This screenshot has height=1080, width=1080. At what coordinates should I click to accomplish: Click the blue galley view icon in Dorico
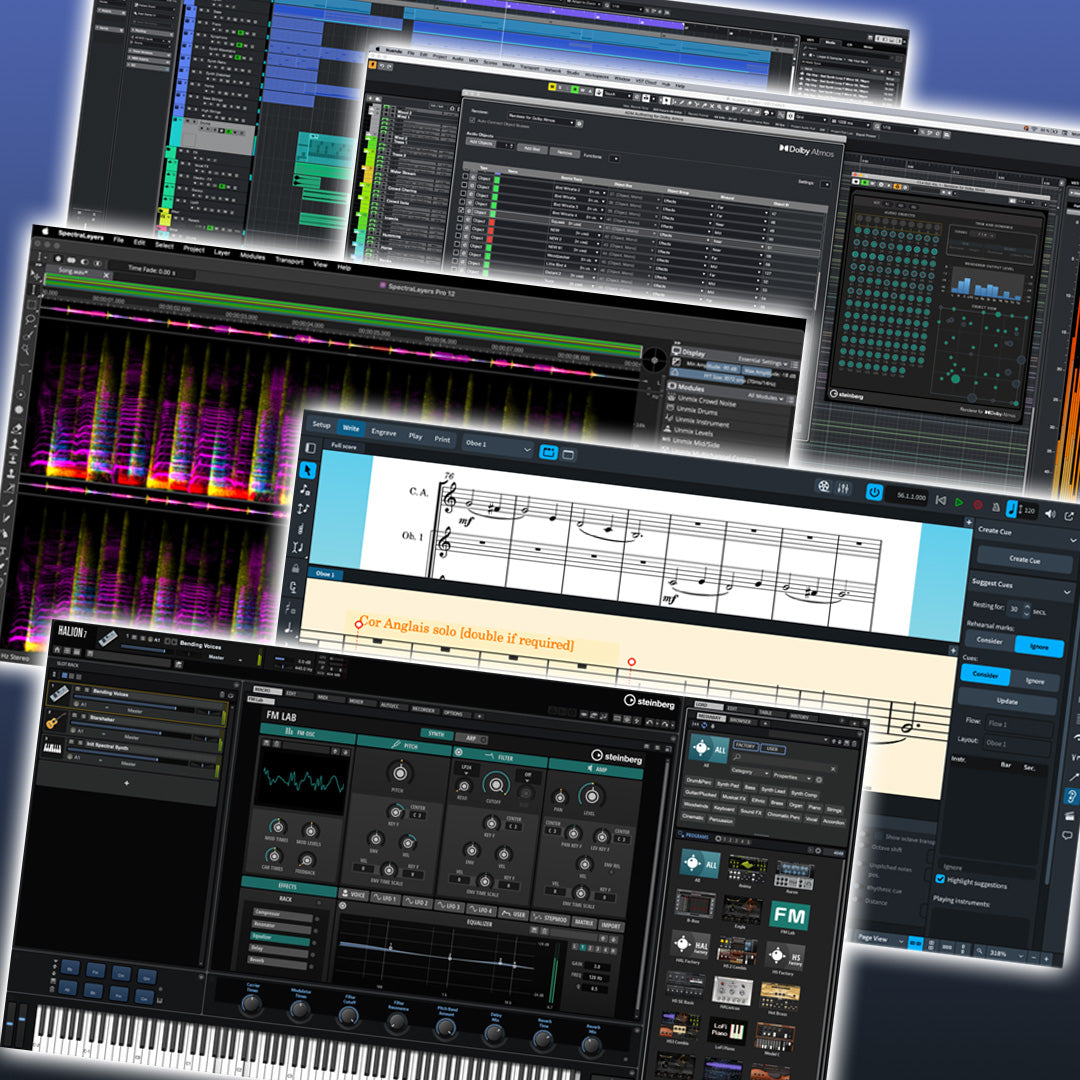click(548, 452)
